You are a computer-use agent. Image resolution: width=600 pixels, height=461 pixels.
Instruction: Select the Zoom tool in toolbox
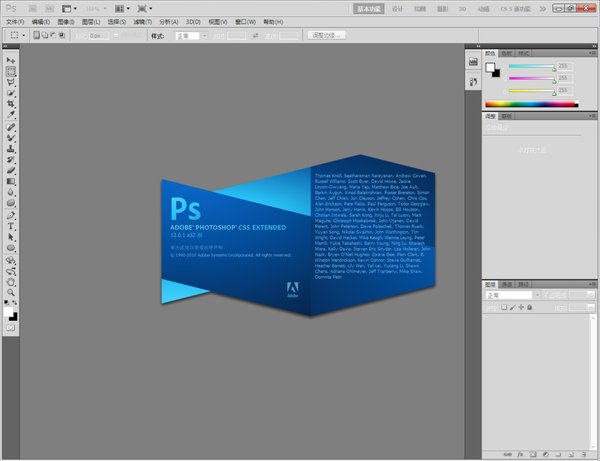11,290
